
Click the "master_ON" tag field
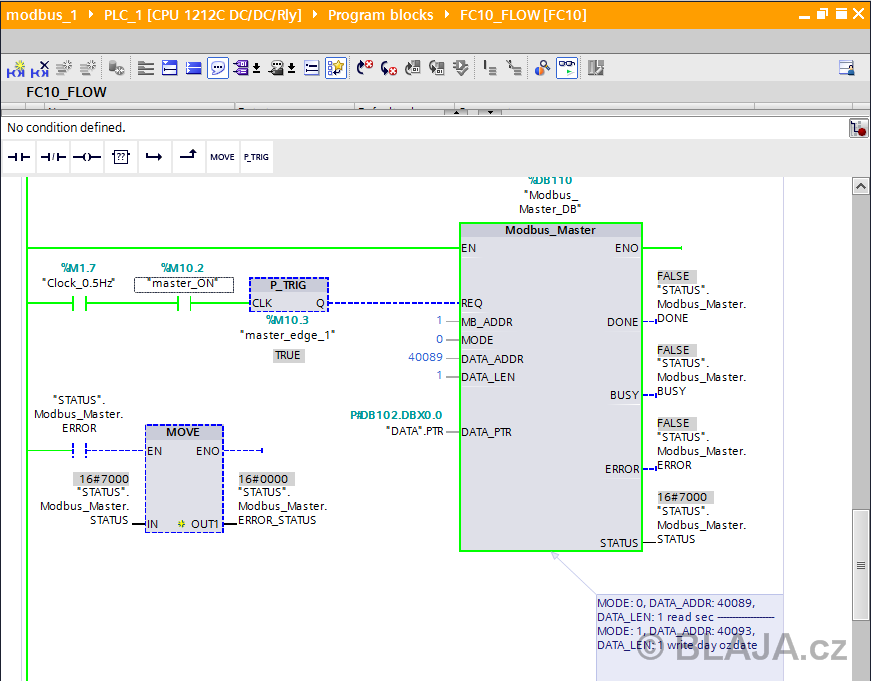tap(184, 284)
